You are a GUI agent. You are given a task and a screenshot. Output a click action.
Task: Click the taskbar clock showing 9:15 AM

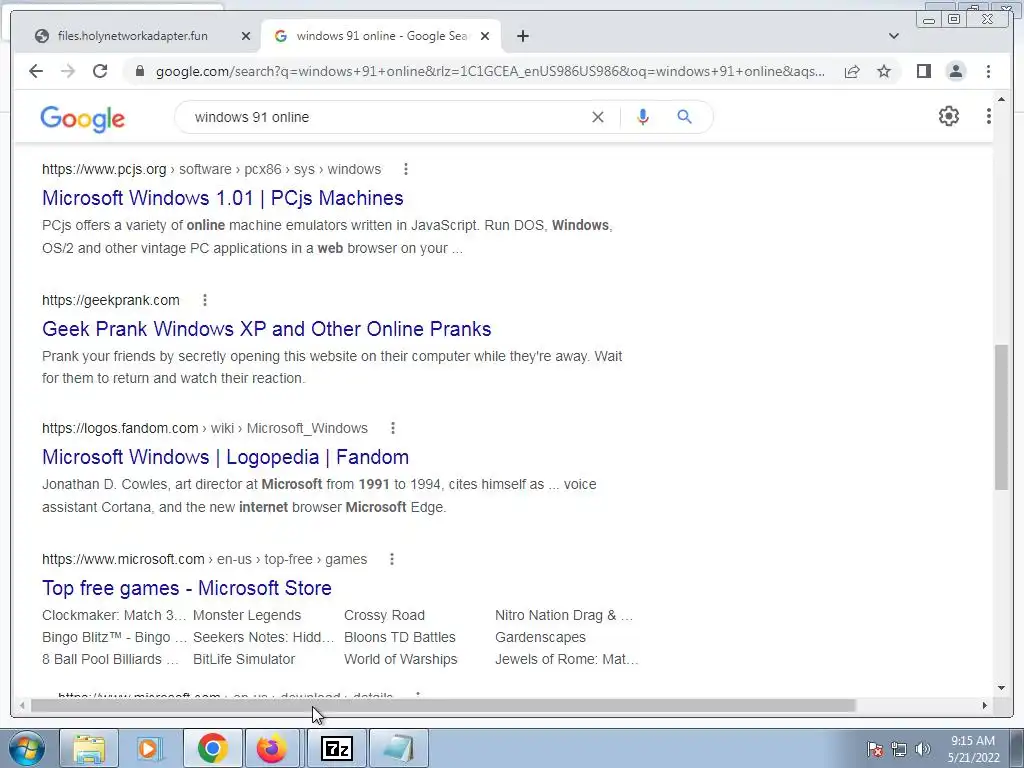[973, 749]
